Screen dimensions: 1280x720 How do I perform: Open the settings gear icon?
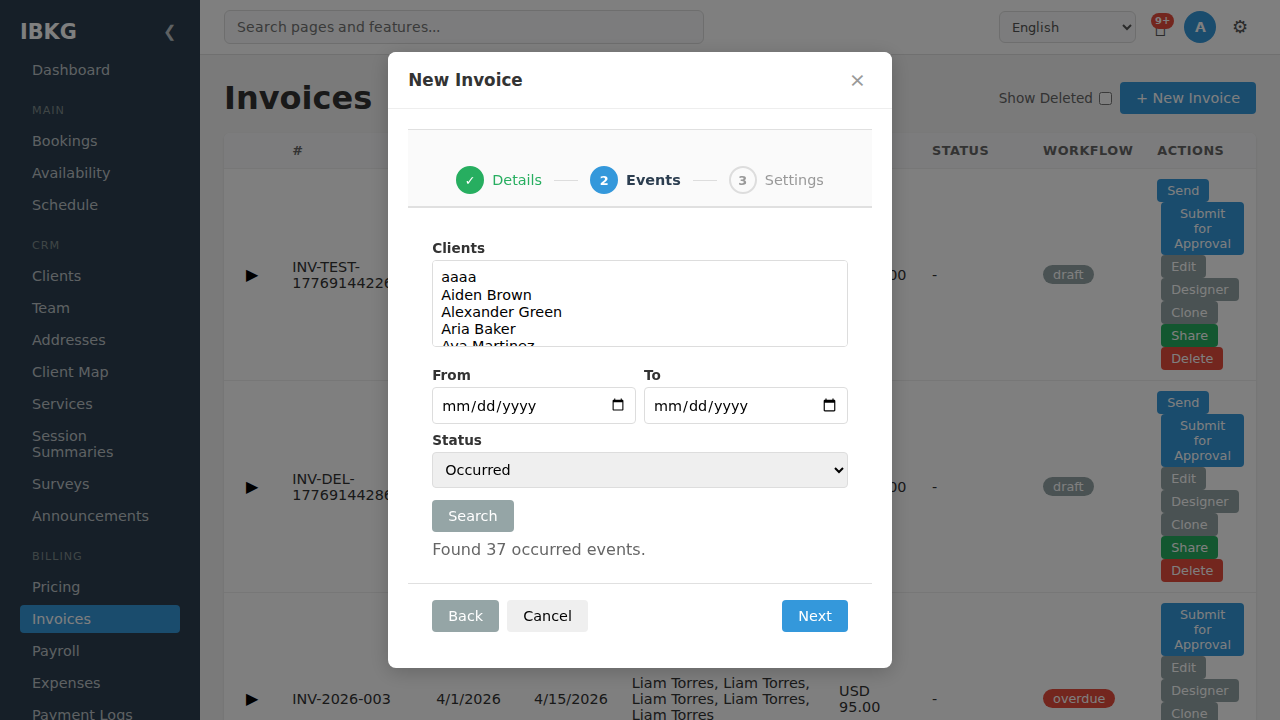point(1240,27)
